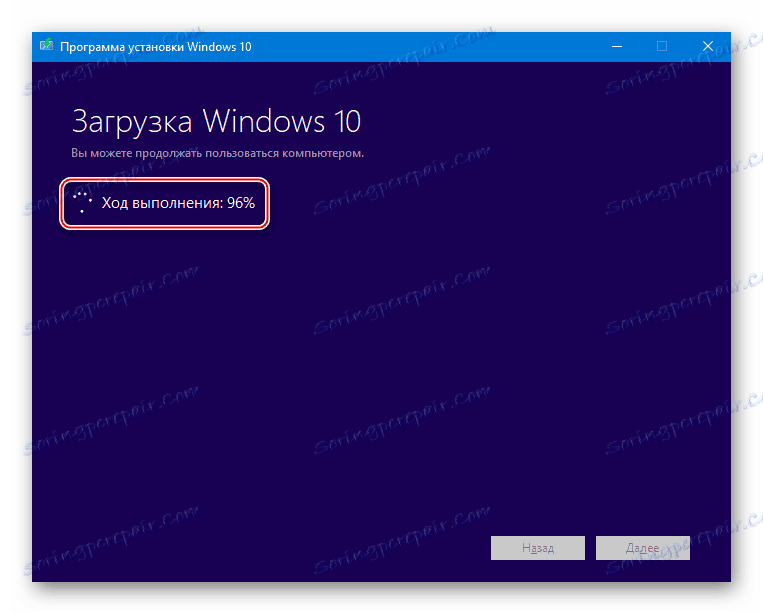
Task: Minimize the Windows 10 setup window
Action: click(x=617, y=46)
